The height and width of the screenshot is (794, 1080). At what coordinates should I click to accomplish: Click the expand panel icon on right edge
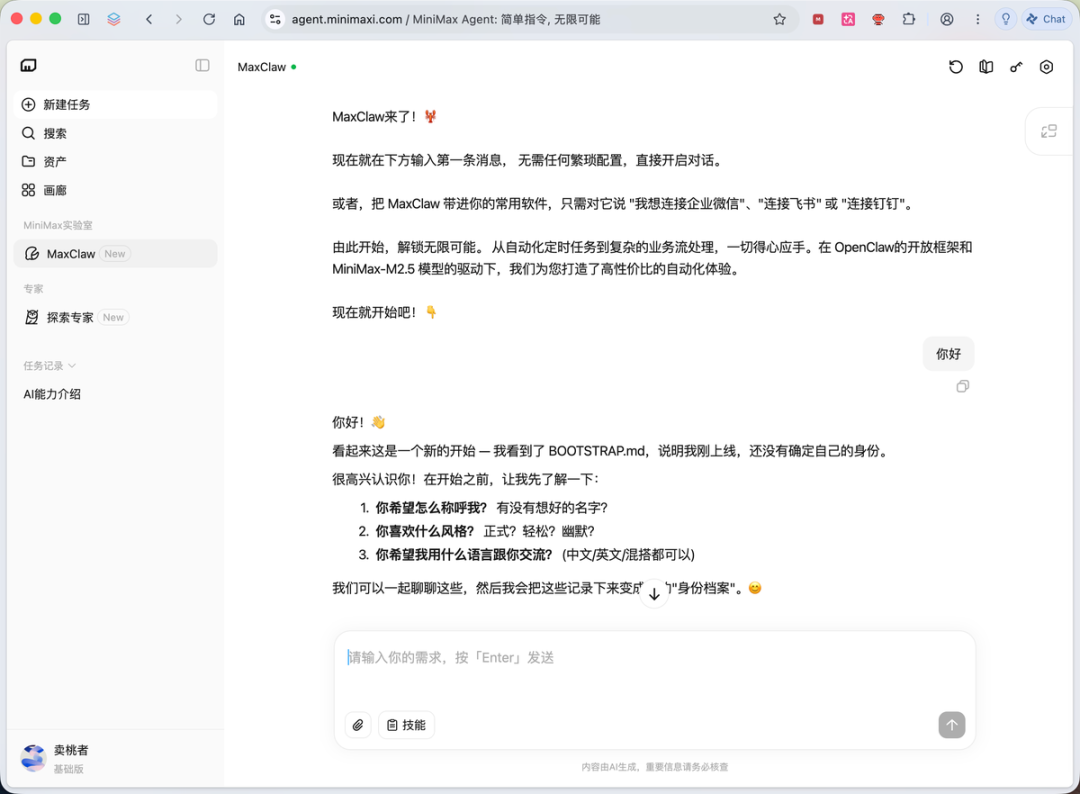(x=1049, y=132)
